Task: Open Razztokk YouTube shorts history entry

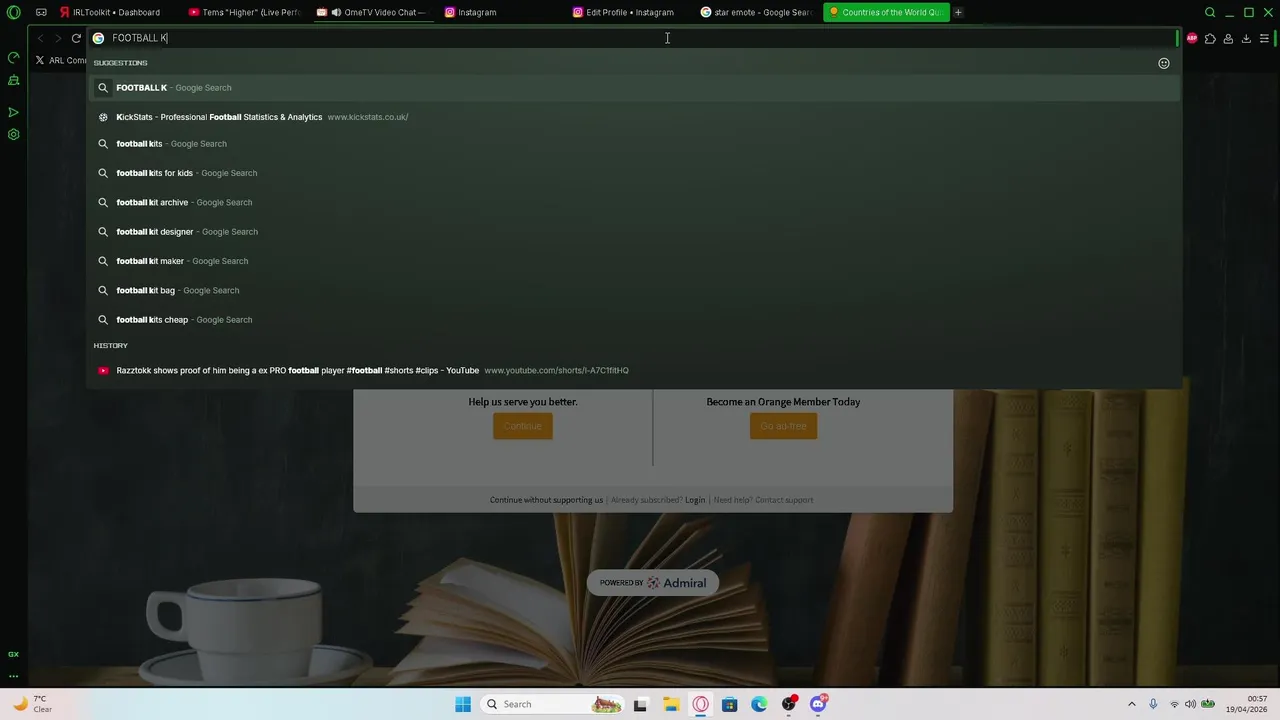Action: (636, 370)
